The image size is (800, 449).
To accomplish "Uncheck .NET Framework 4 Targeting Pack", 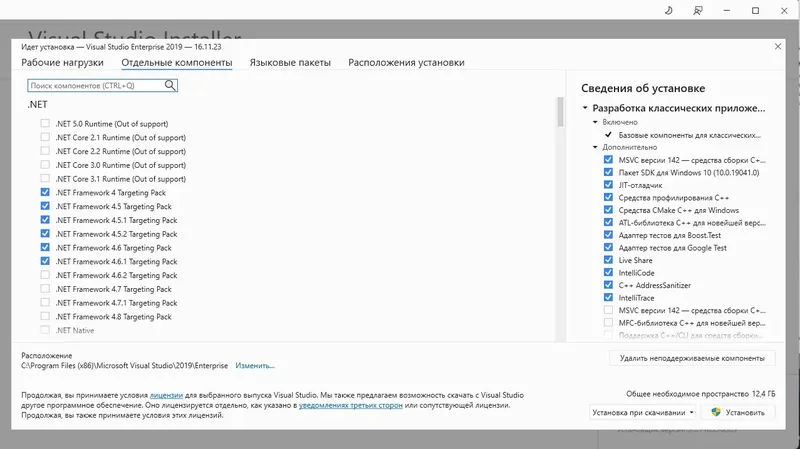I will click(x=45, y=192).
